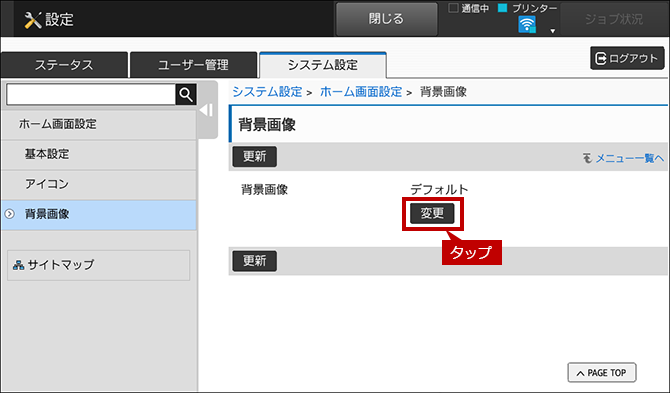Switch to the ステータス tab
The width and height of the screenshot is (670, 393).
(x=64, y=65)
